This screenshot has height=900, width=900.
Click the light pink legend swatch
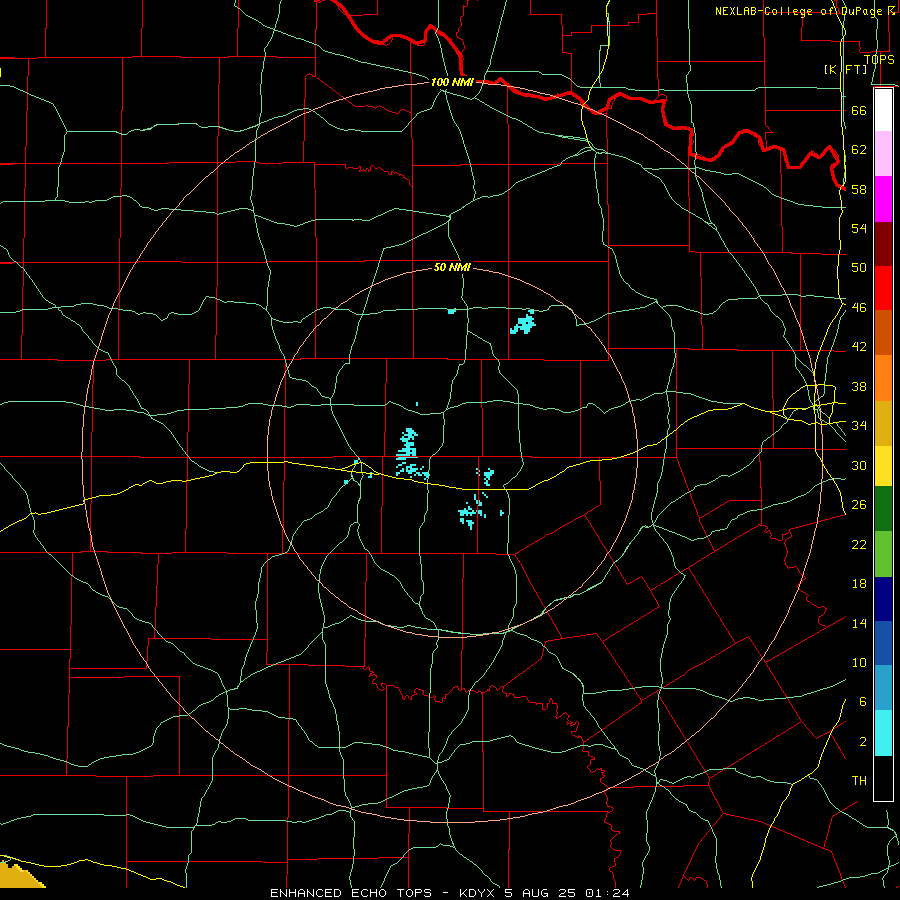pos(883,154)
